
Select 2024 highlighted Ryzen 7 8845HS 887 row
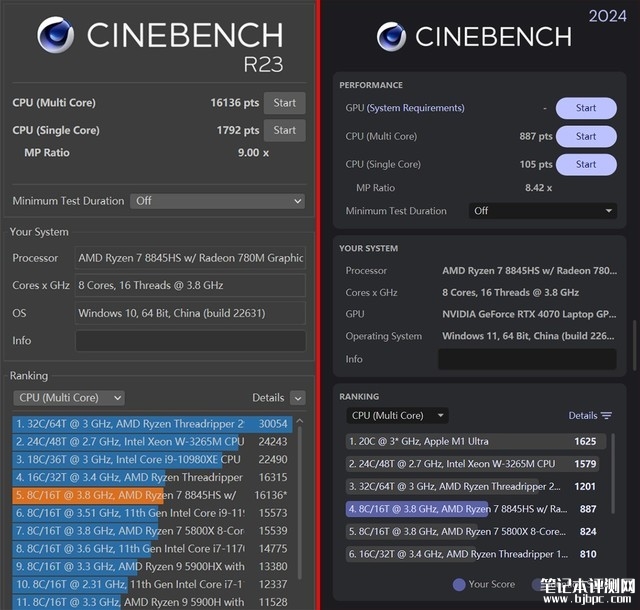click(476, 509)
